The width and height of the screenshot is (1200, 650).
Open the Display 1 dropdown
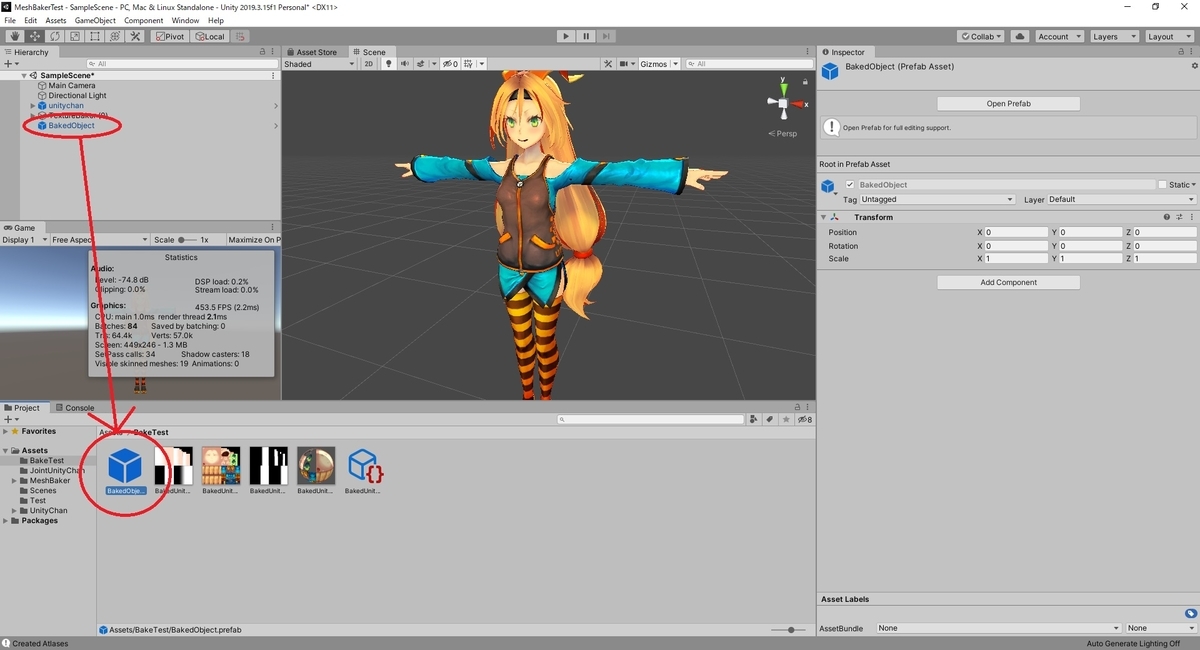click(x=23, y=240)
